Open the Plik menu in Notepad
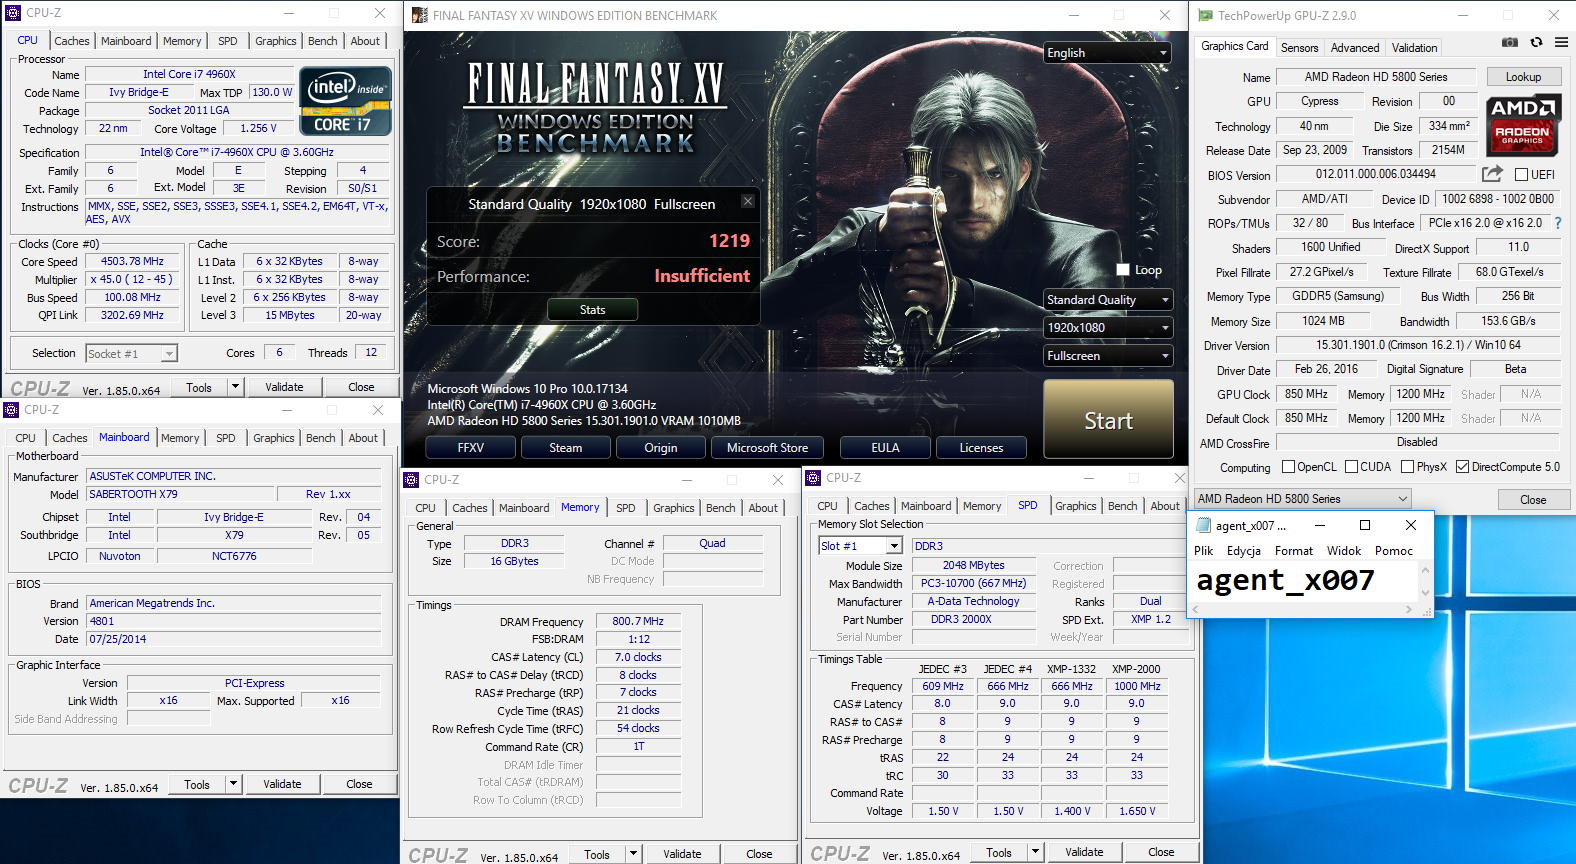Viewport: 1576px width, 864px height. click(x=1203, y=551)
